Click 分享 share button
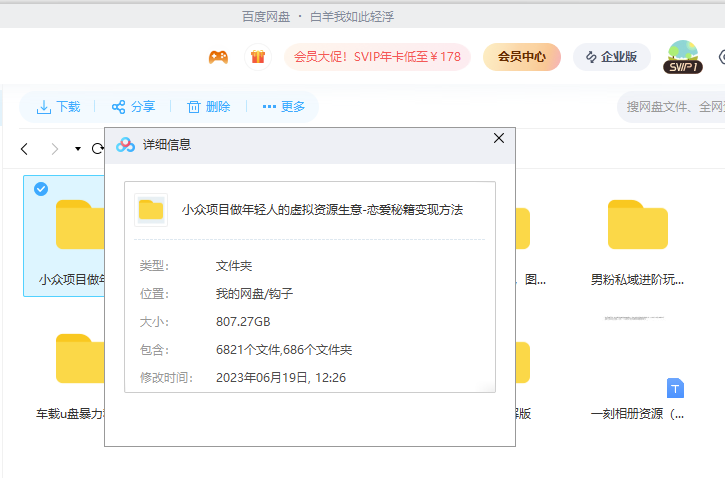The image size is (725, 478). (x=133, y=107)
